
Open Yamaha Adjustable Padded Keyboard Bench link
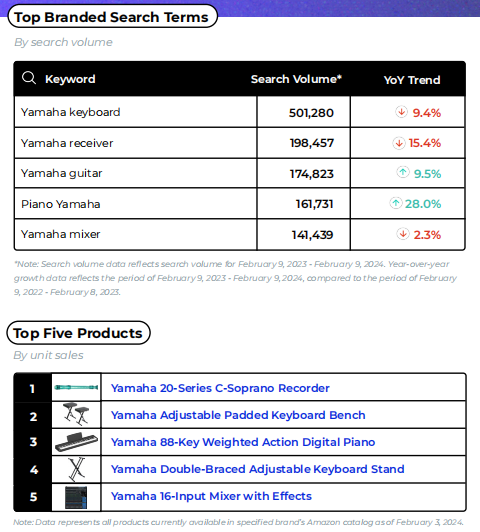coord(238,415)
